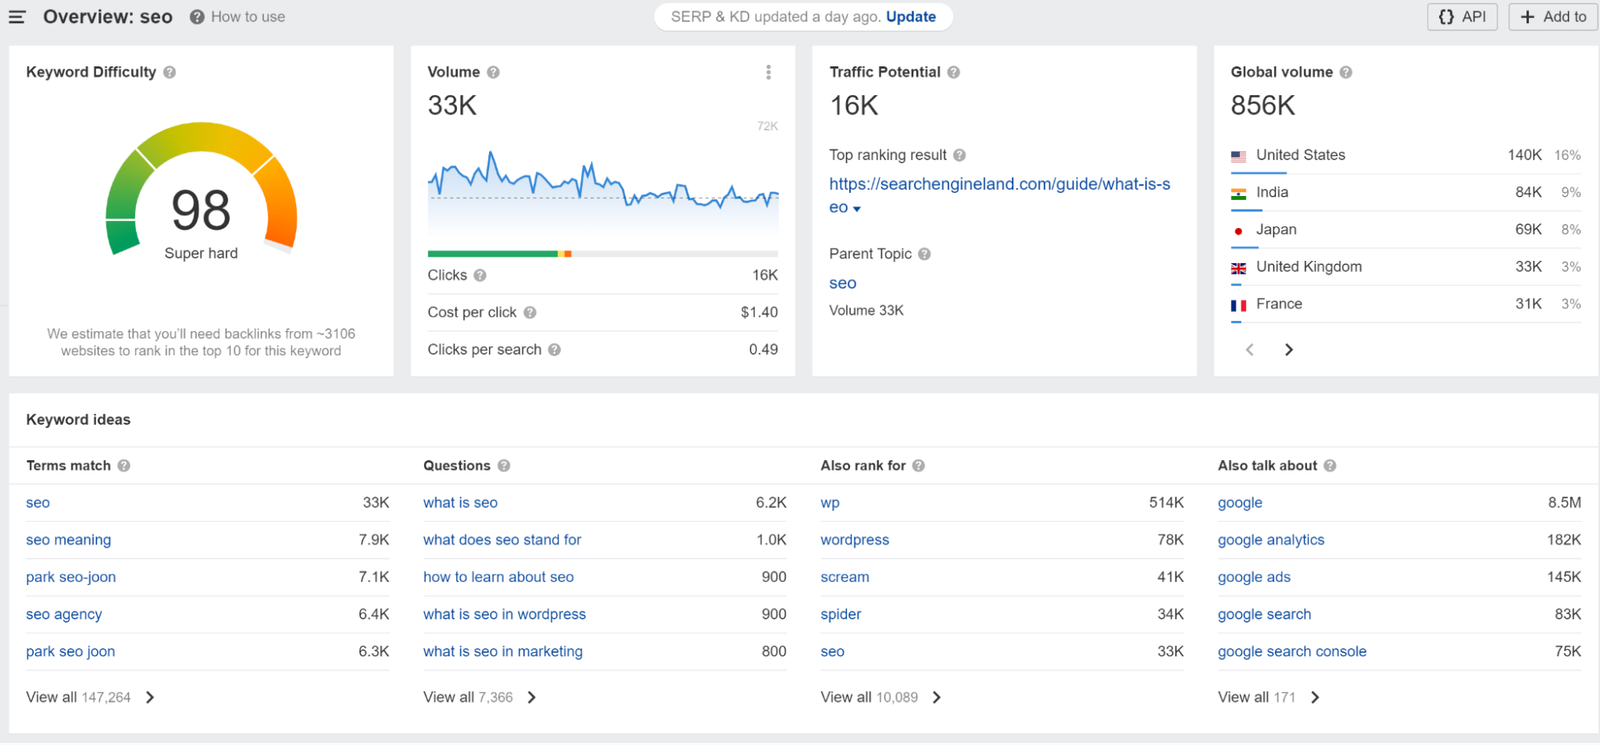Open the google analytics keyword link

(x=1271, y=540)
